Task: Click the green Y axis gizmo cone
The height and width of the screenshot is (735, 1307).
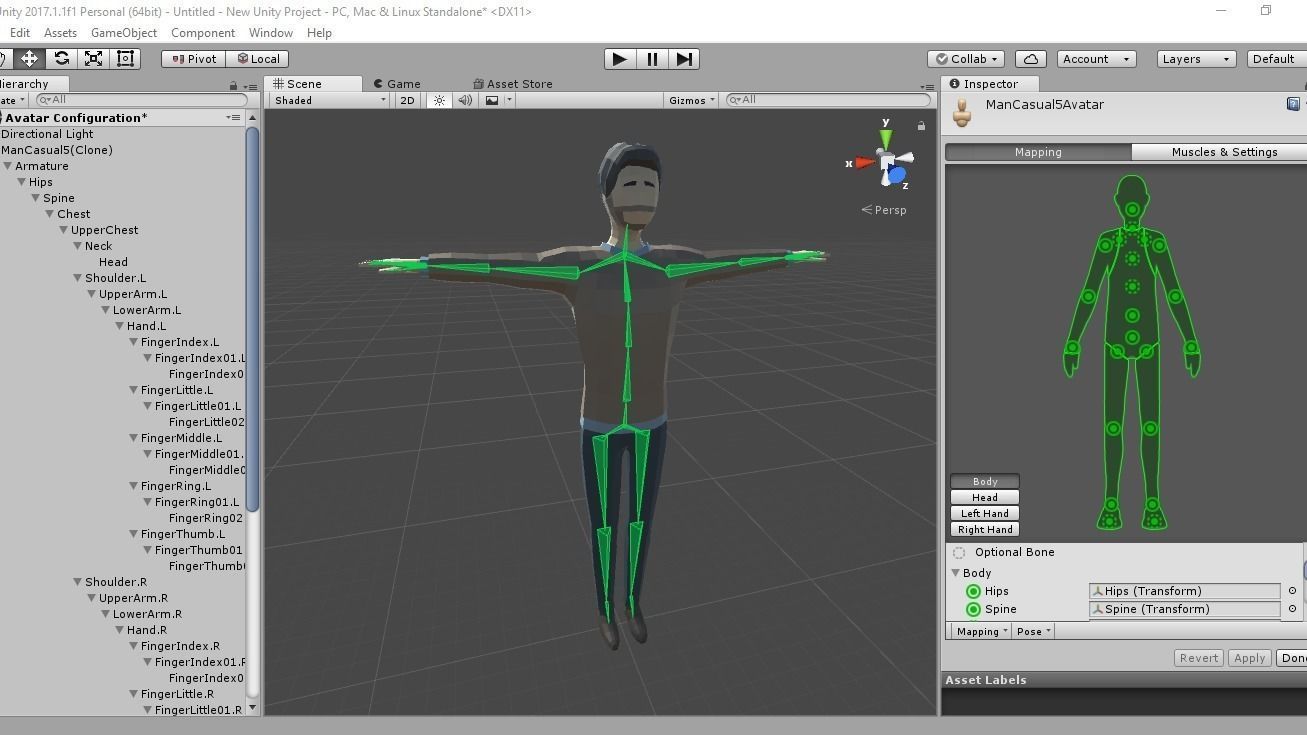Action: pos(885,137)
